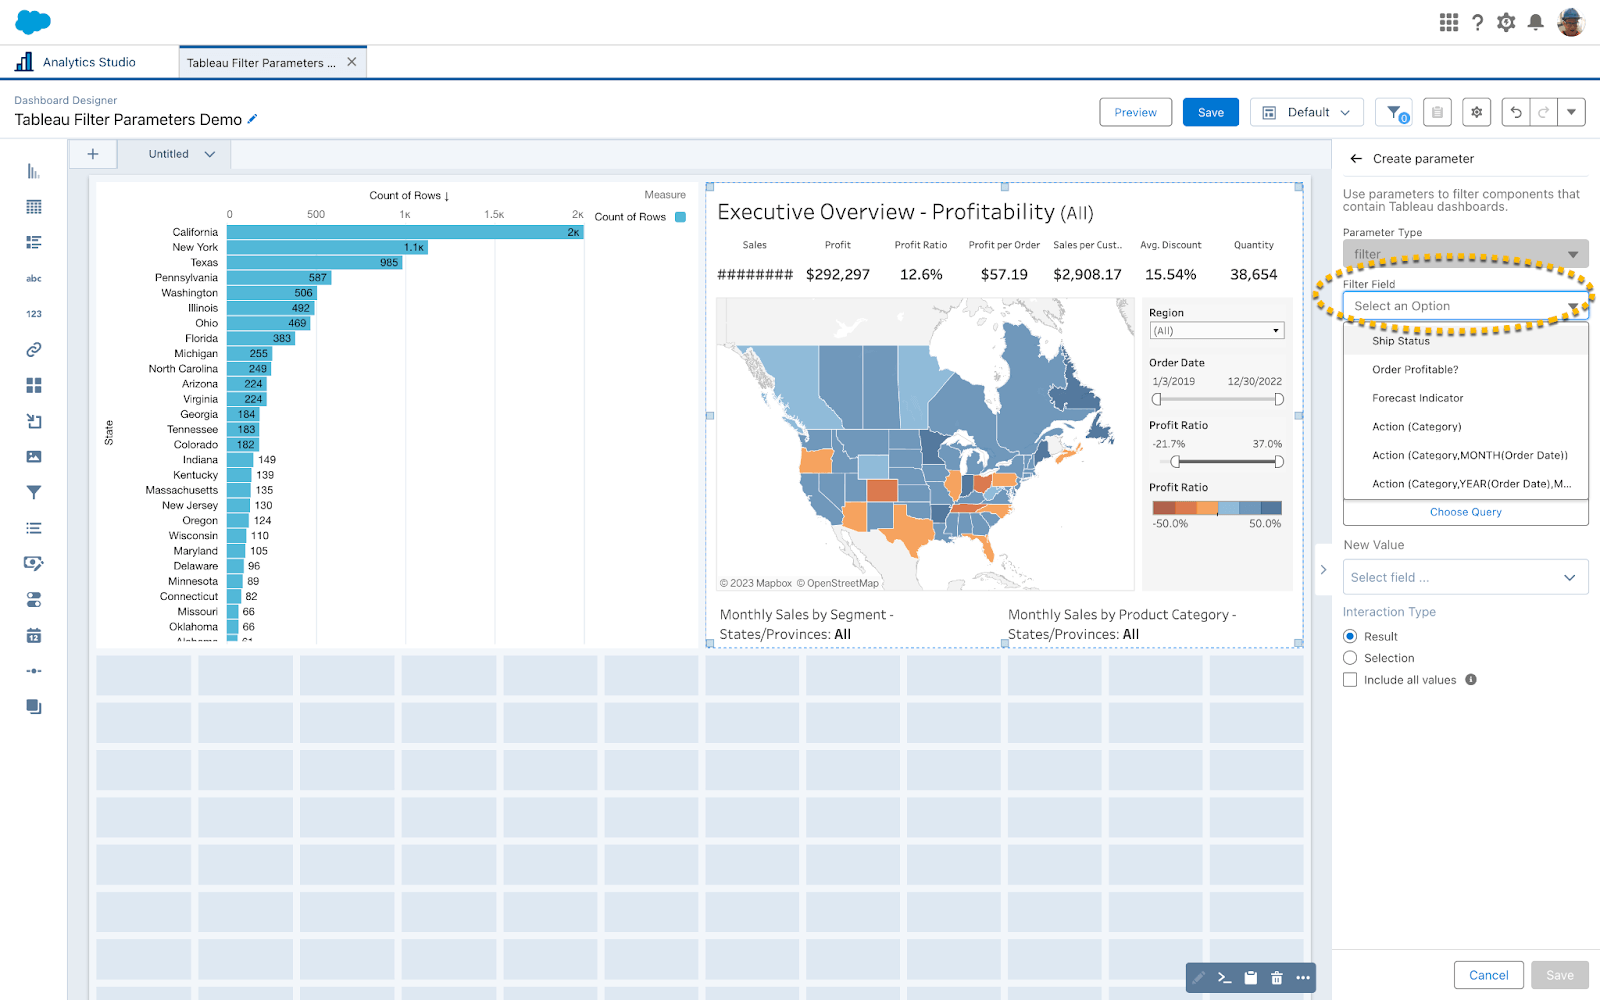Click the Choose Query link
This screenshot has height=1000, width=1600.
coord(1465,512)
